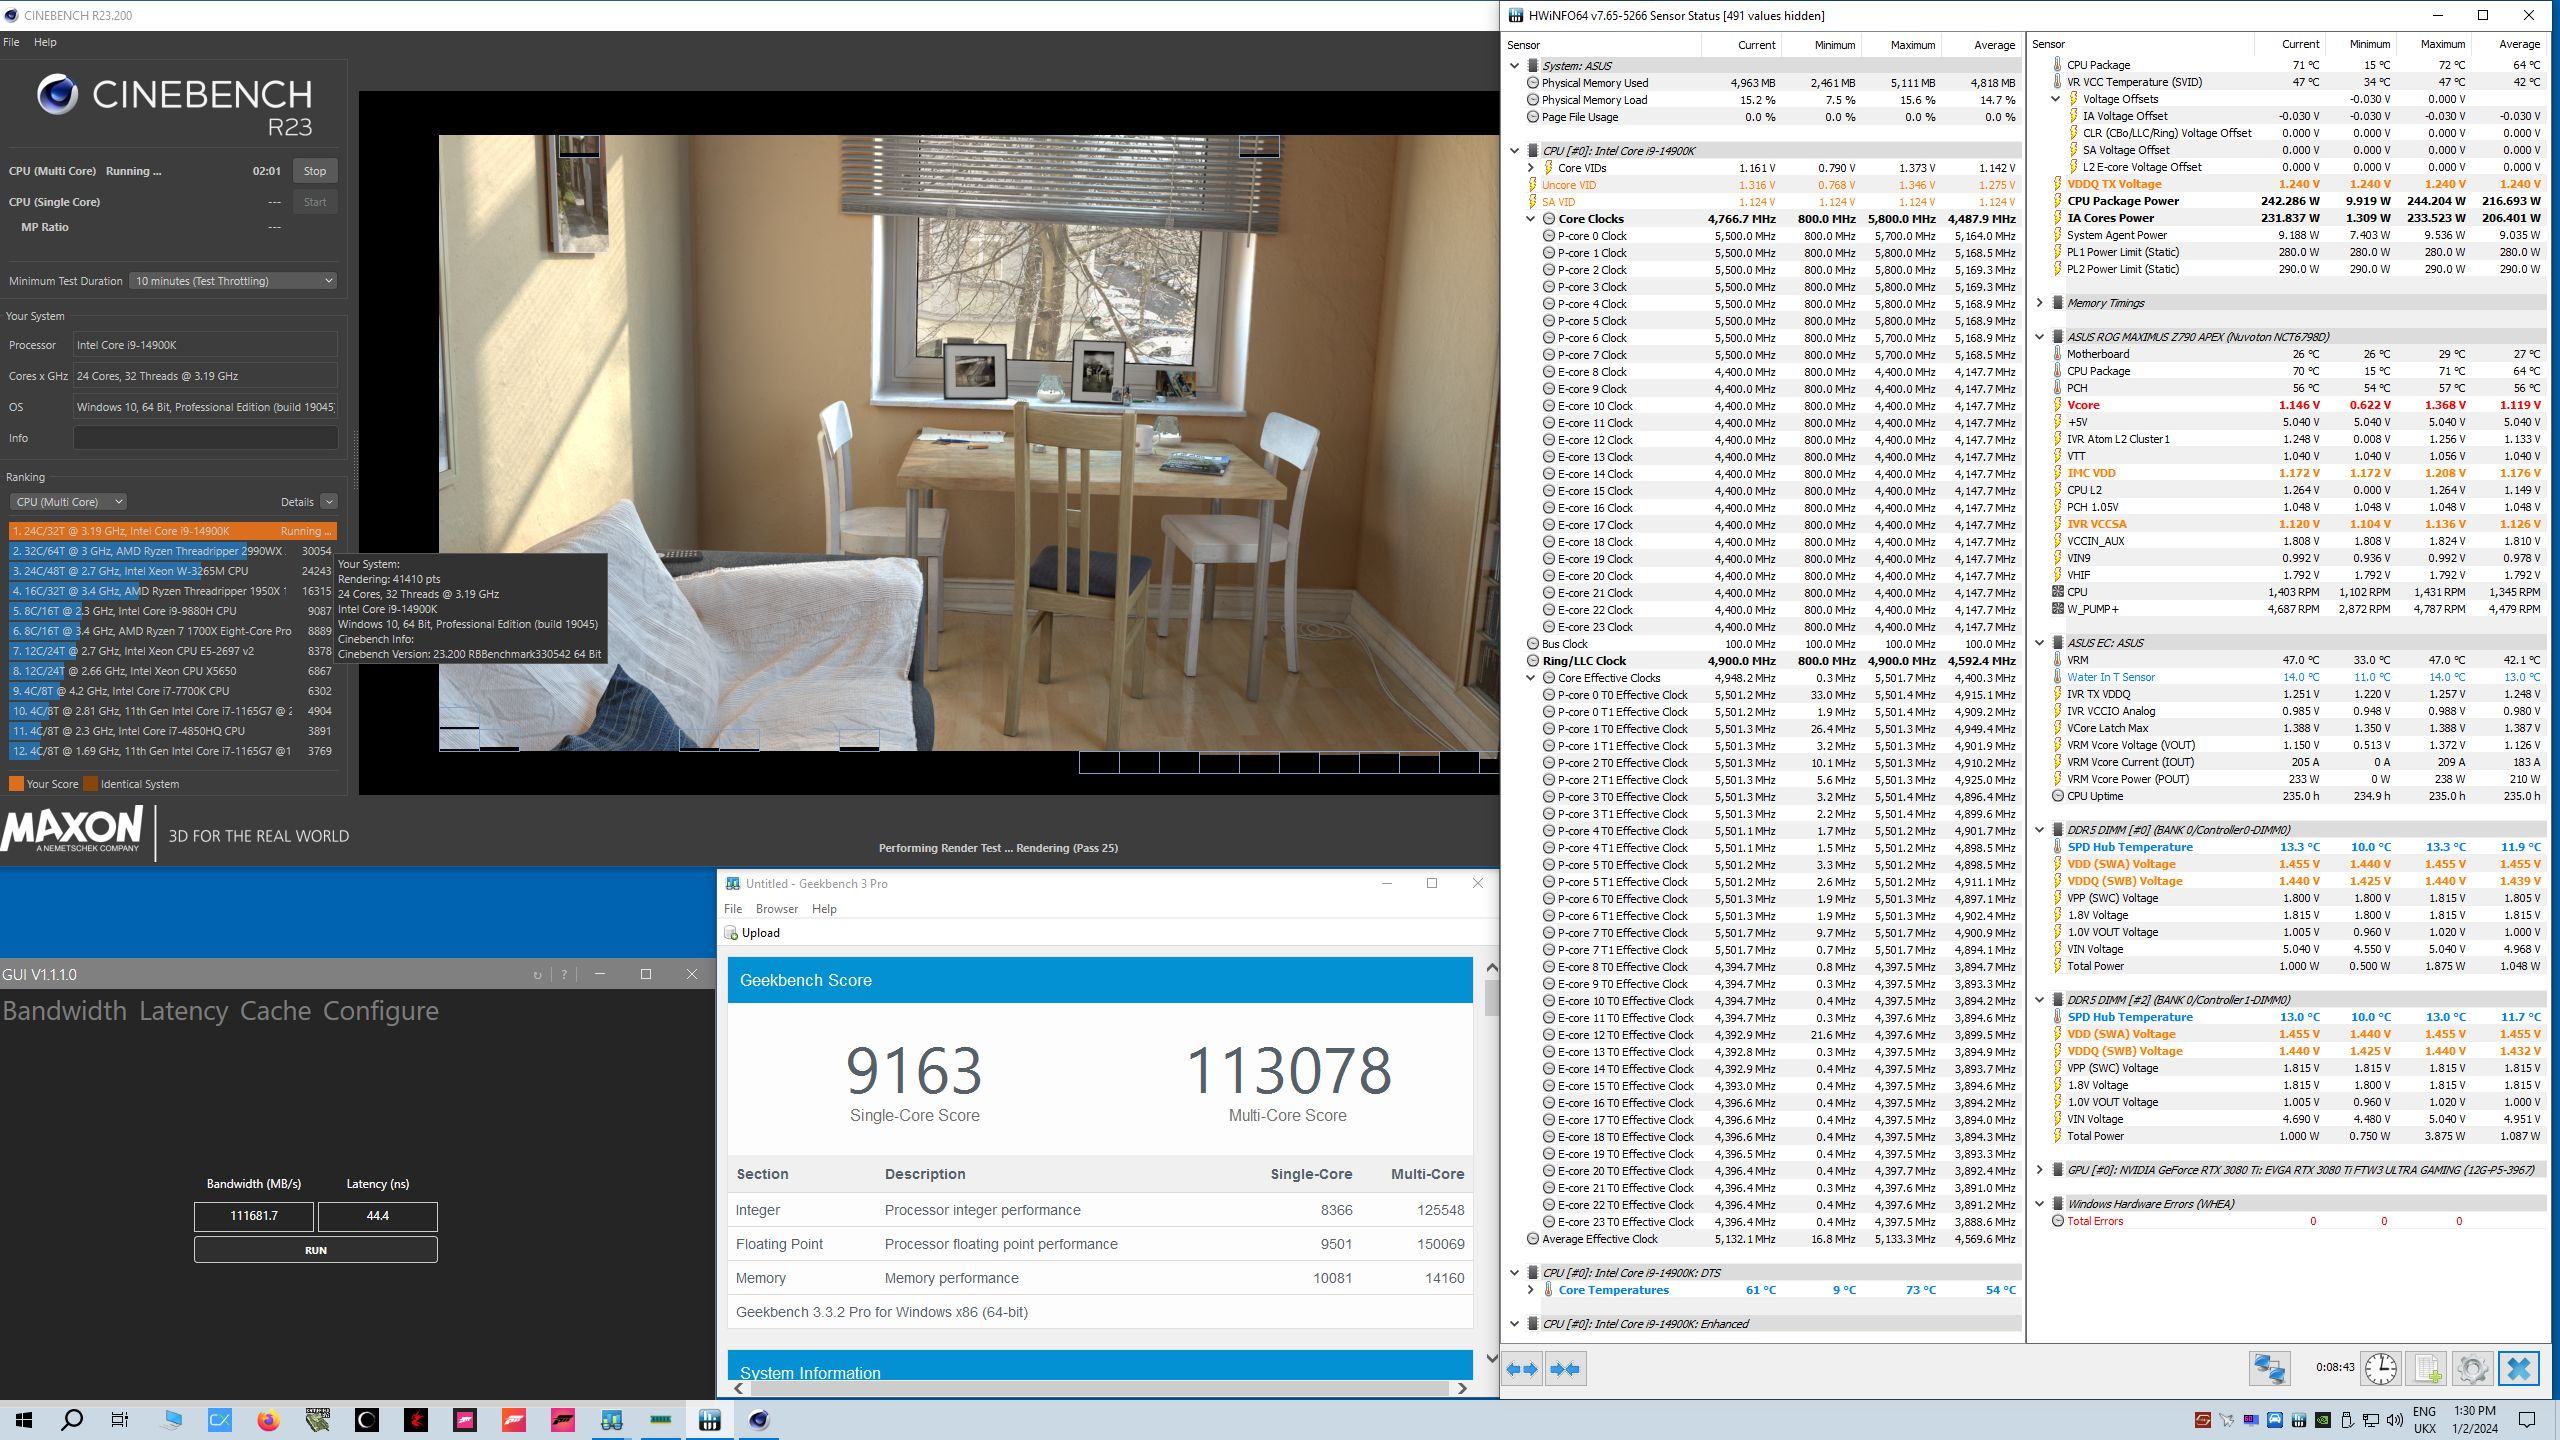
Task: Switch to Latency tab in memory GUI
Action: click(x=184, y=1011)
